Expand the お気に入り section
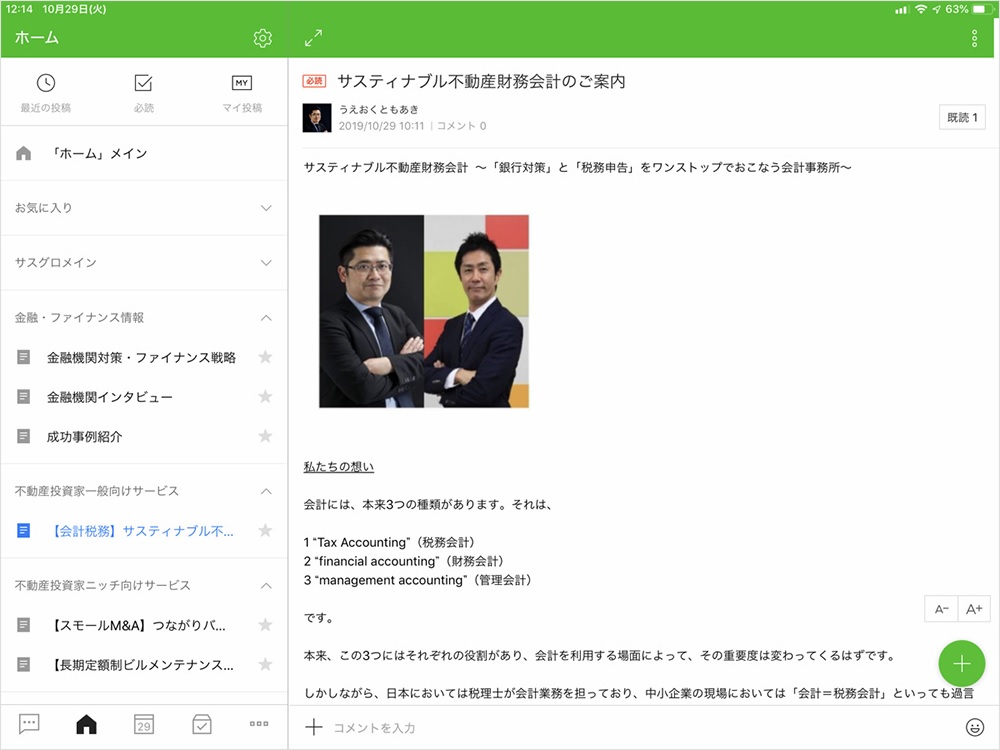Image resolution: width=1000 pixels, height=750 pixels. pyautogui.click(x=266, y=208)
